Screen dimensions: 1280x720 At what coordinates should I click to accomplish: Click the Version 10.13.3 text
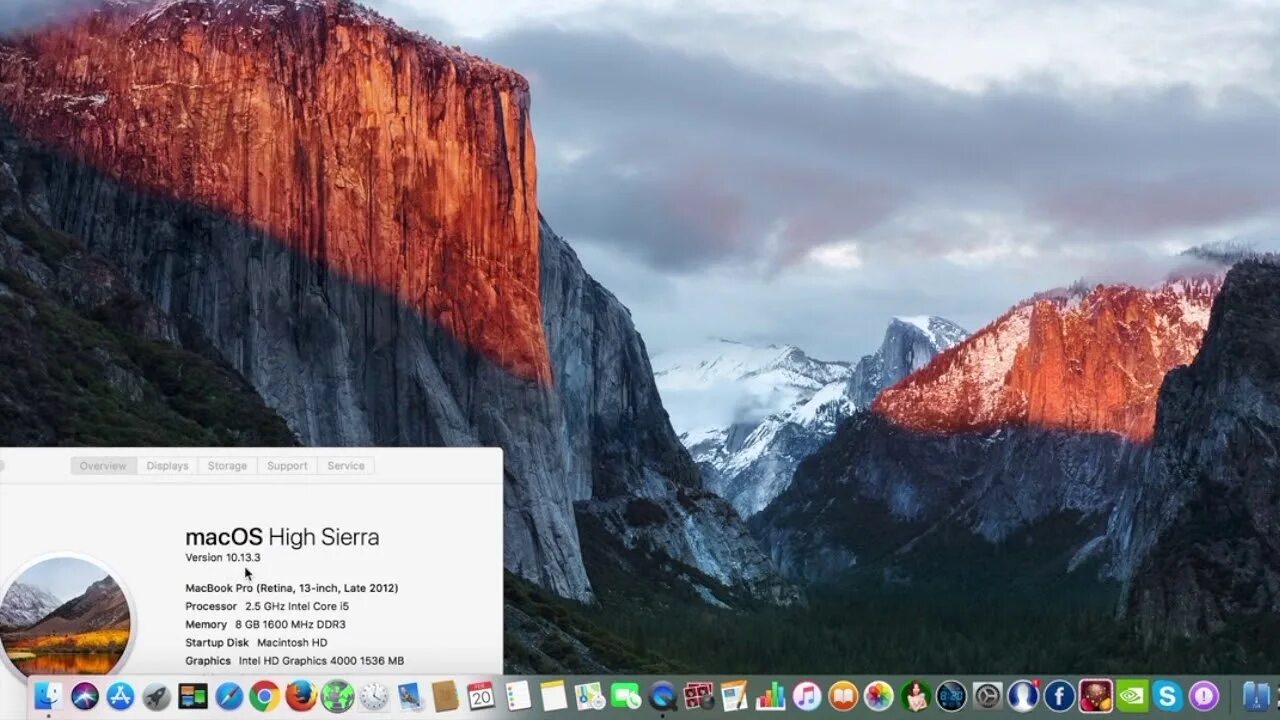pos(223,558)
